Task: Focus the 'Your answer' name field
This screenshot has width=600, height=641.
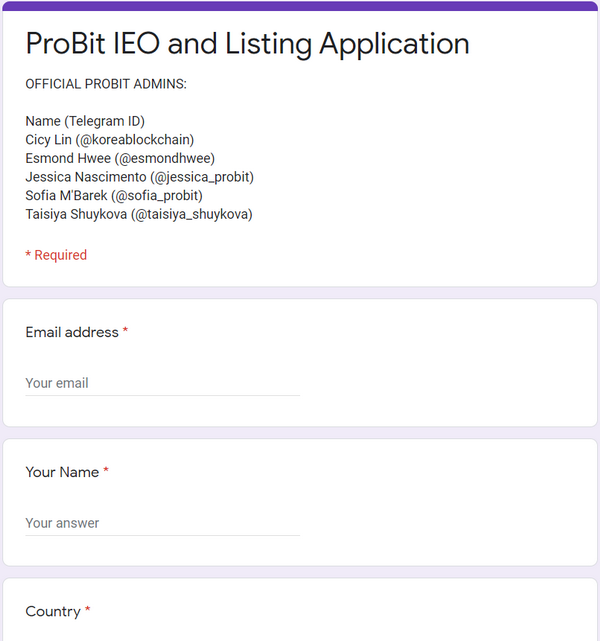Action: (162, 523)
